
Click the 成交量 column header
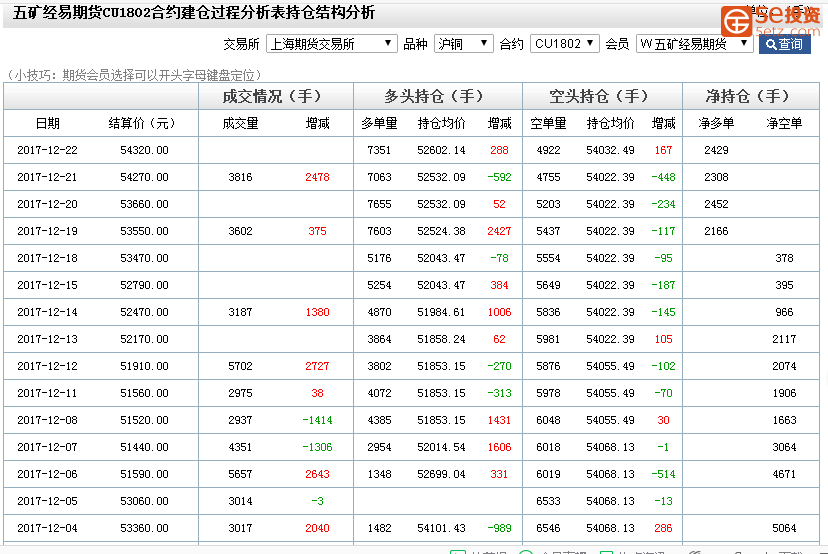[x=240, y=124]
